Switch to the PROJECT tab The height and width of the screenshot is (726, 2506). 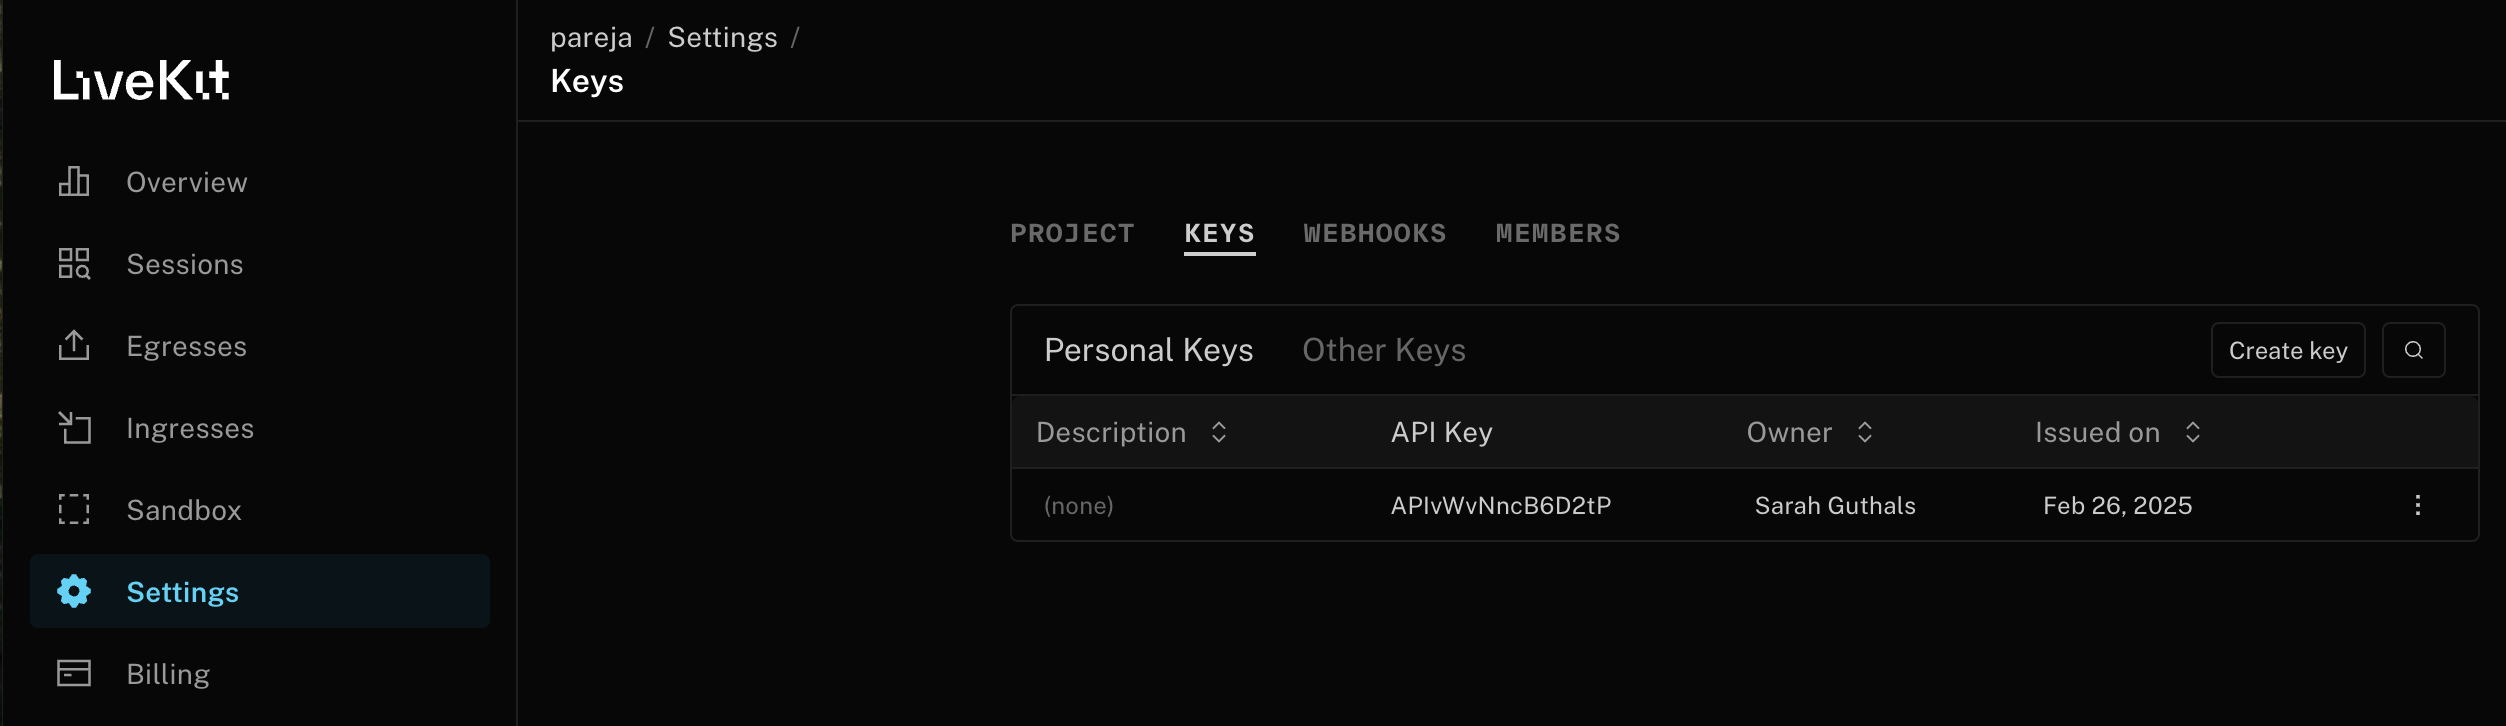[x=1073, y=233]
